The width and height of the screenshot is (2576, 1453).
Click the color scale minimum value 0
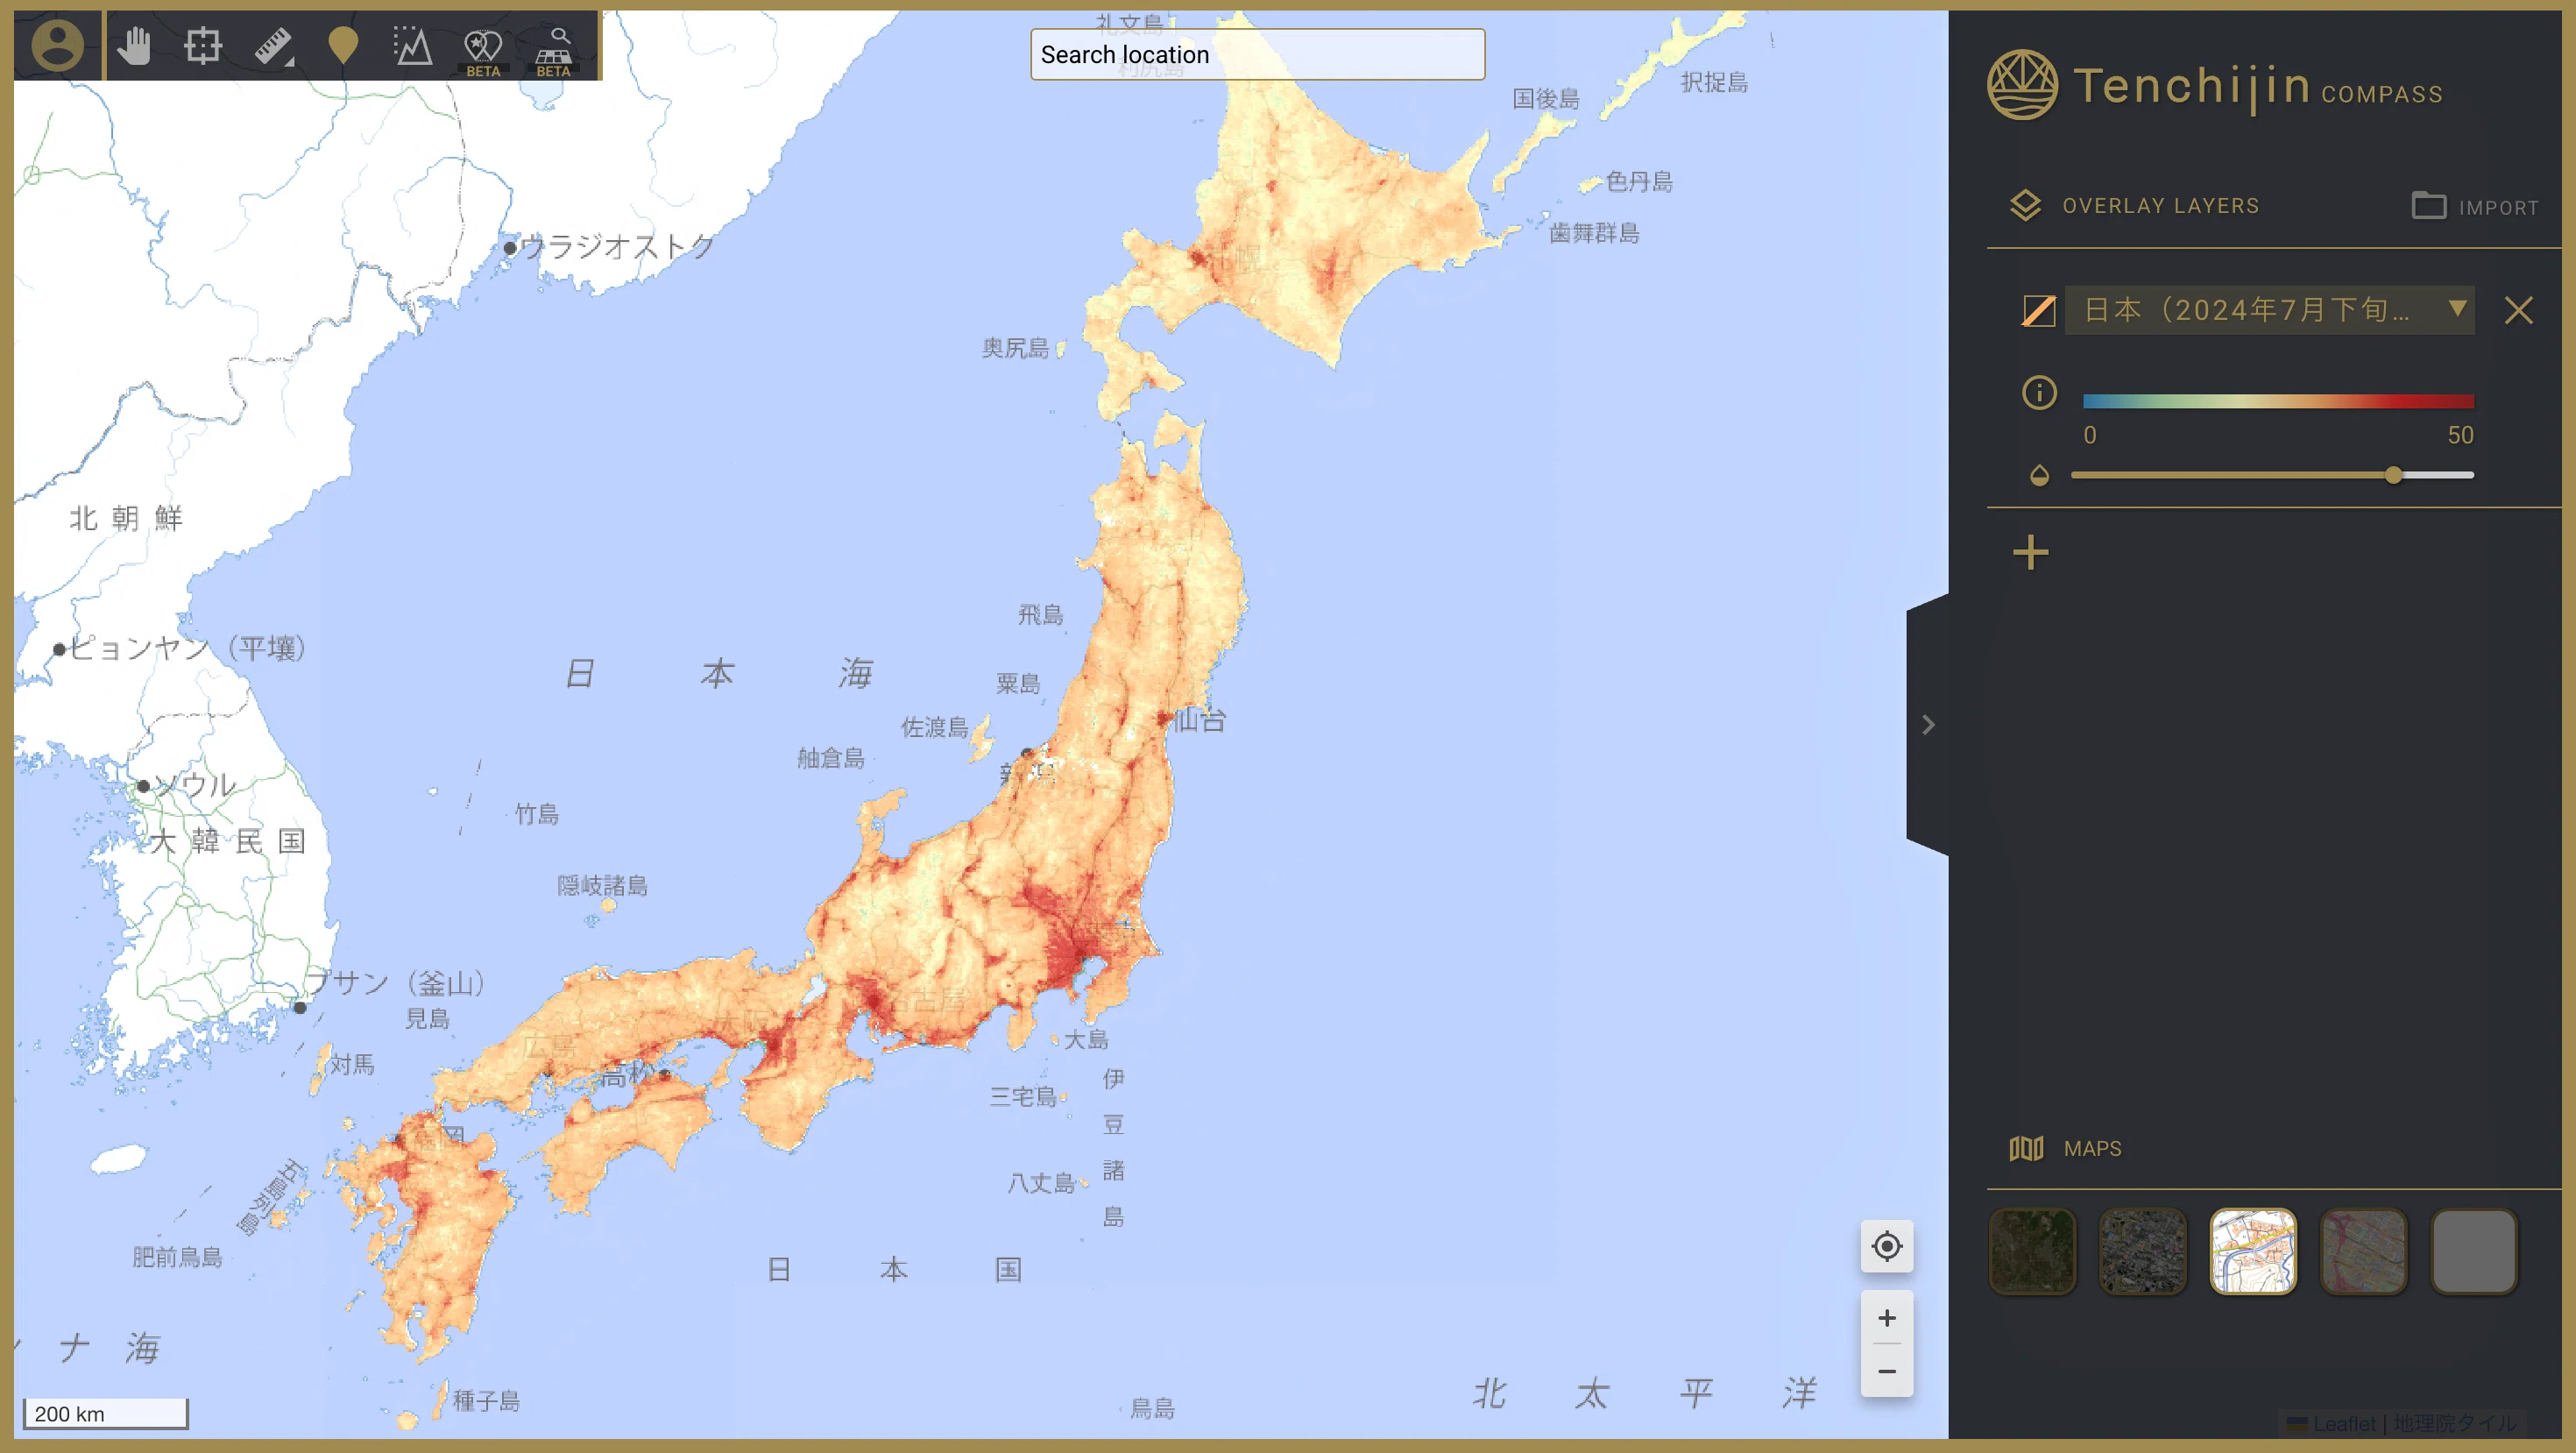coord(2089,435)
